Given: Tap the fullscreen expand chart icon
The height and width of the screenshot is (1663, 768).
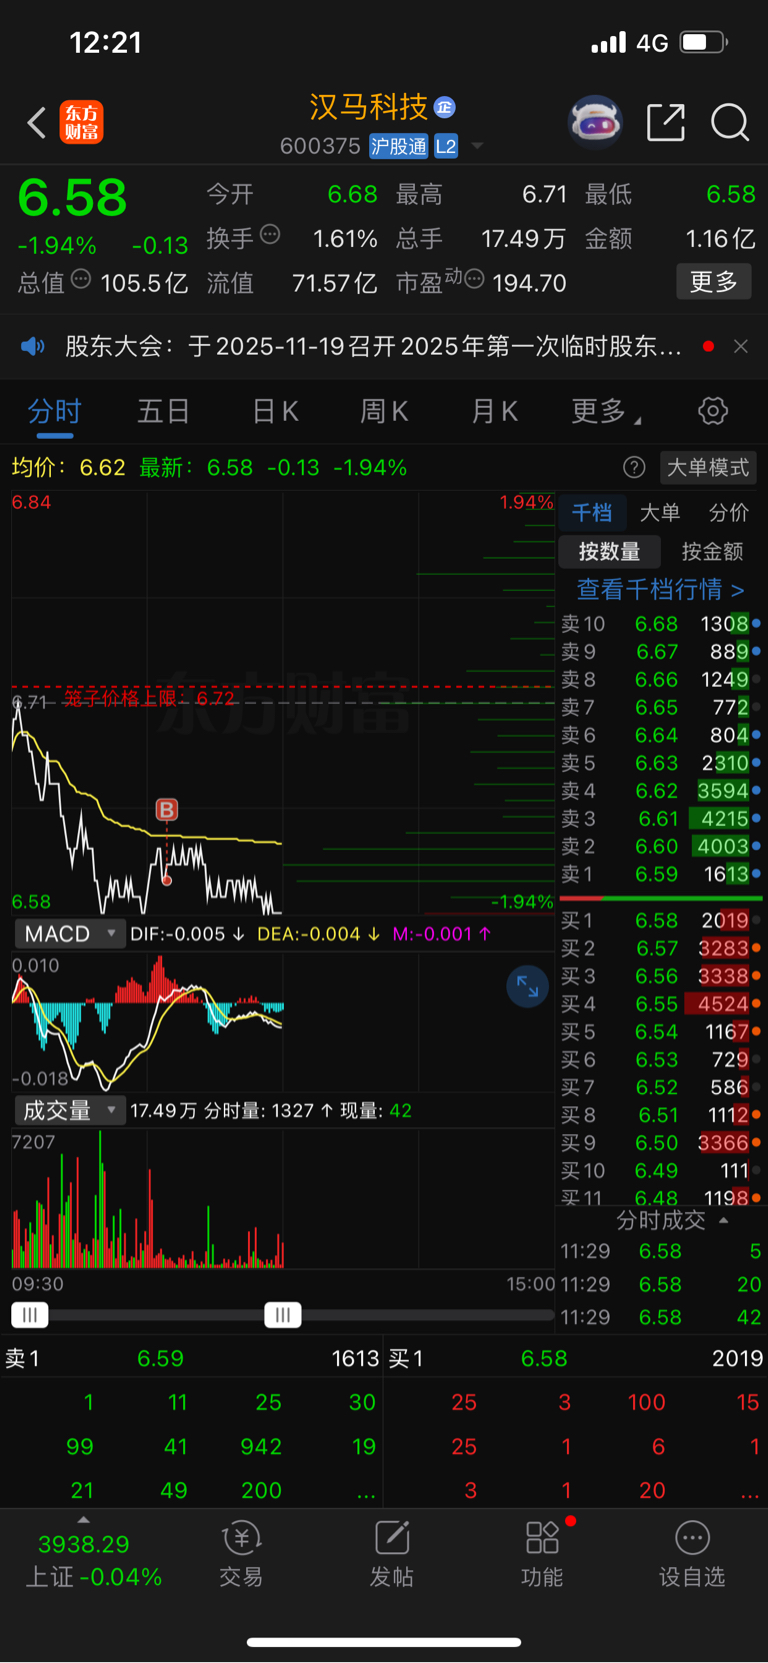Looking at the screenshot, I should click(527, 987).
